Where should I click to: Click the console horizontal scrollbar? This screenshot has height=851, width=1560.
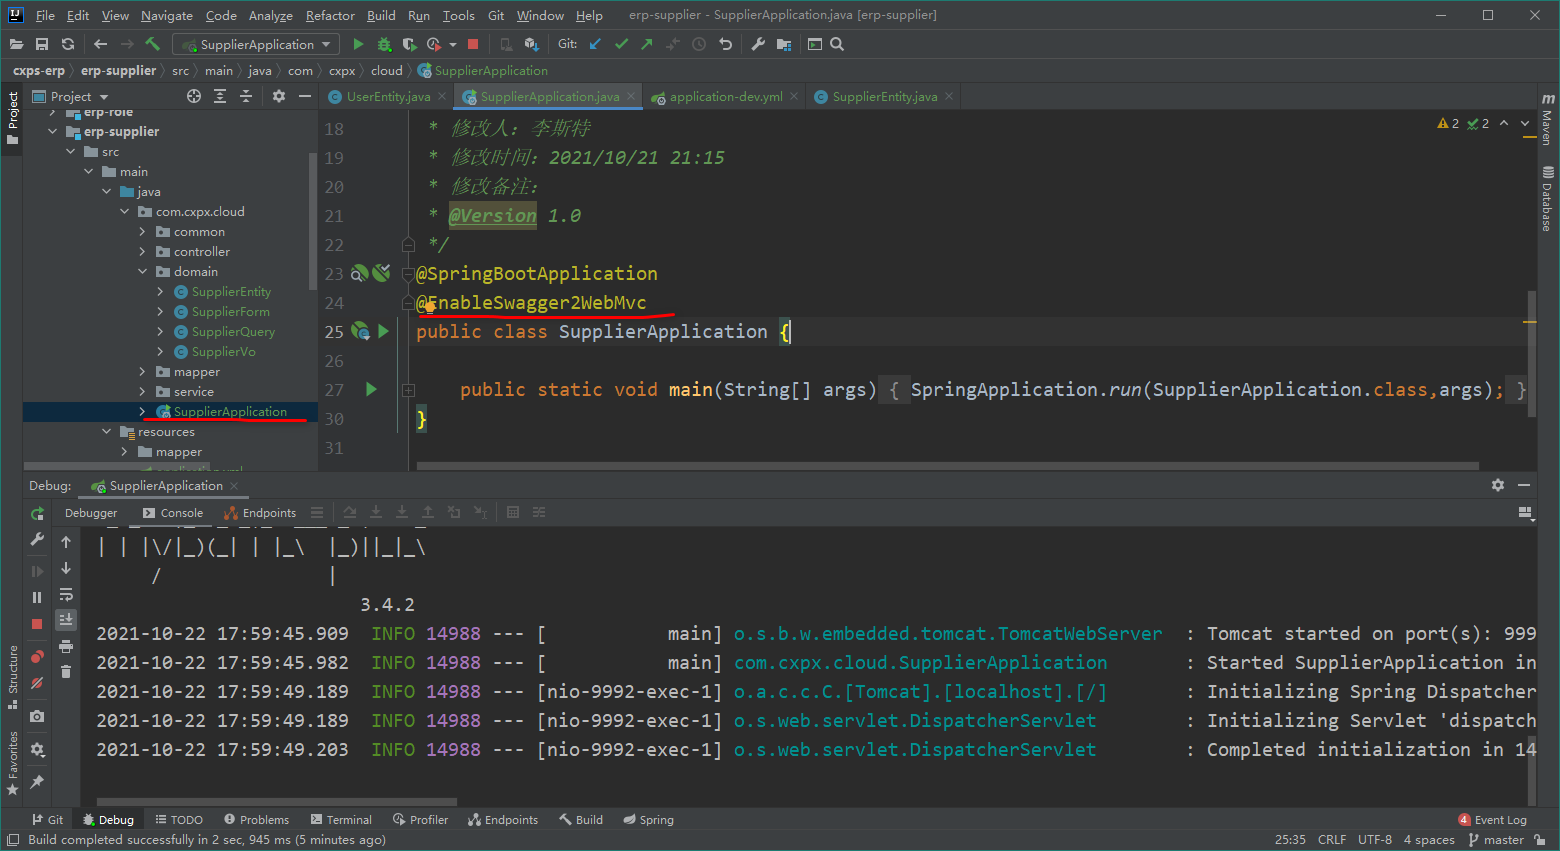tap(277, 801)
